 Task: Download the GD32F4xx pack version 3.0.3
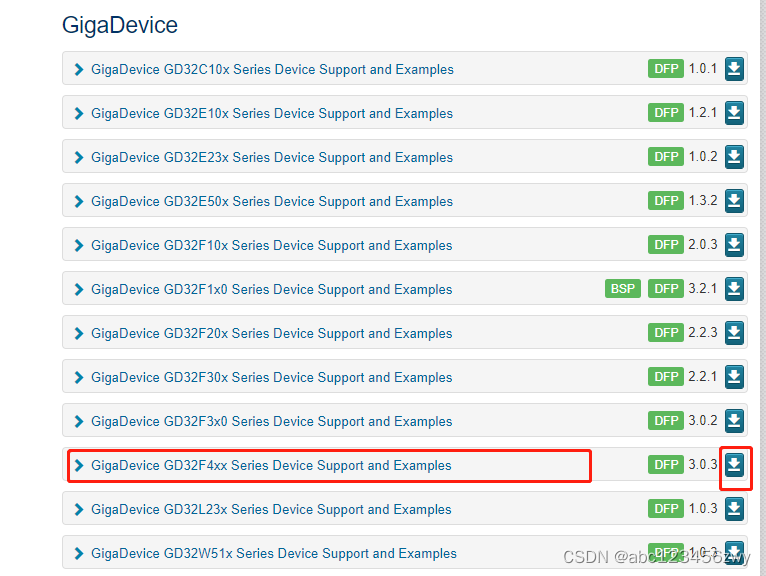(734, 465)
